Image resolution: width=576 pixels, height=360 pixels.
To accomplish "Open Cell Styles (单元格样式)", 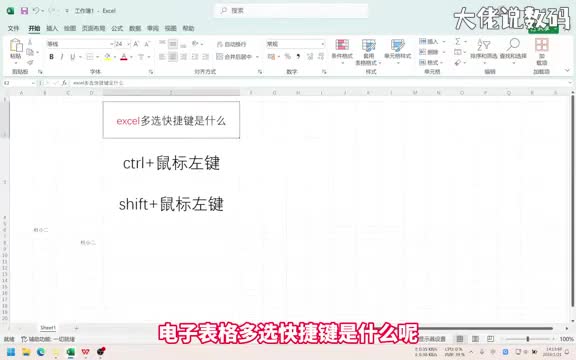I will click(397, 50).
